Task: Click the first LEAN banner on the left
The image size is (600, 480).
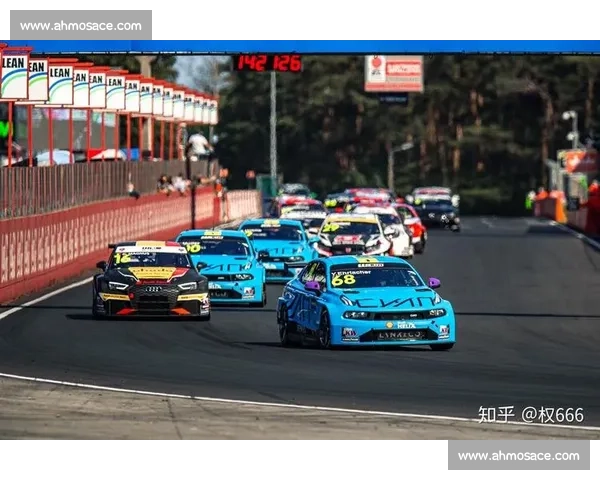Action: (x=14, y=77)
